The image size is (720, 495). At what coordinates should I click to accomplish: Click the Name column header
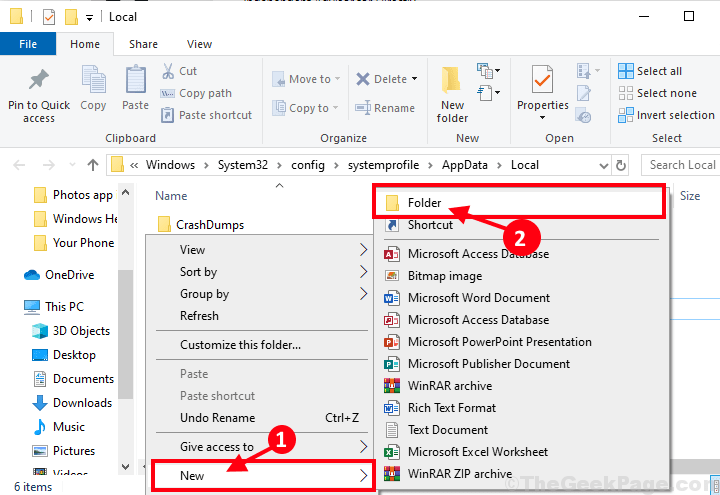pos(171,196)
